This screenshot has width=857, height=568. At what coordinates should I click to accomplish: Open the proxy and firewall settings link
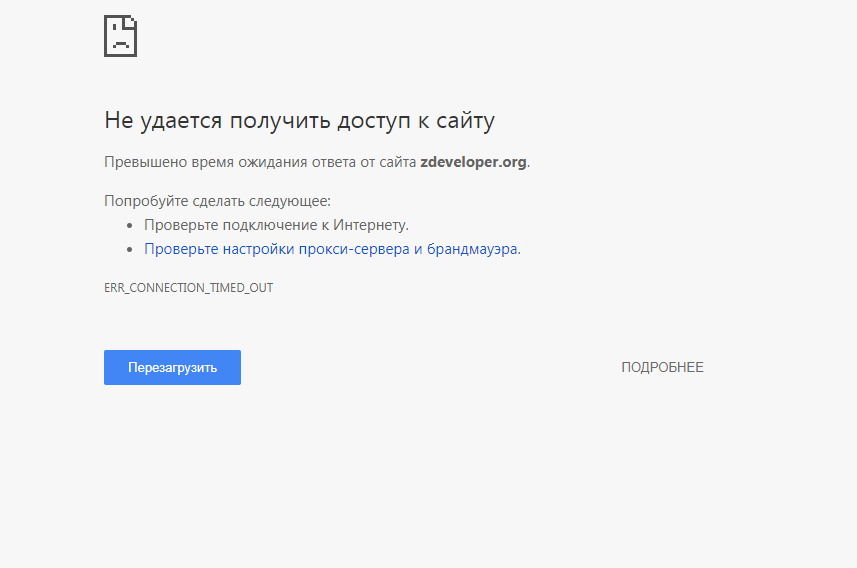tap(332, 249)
